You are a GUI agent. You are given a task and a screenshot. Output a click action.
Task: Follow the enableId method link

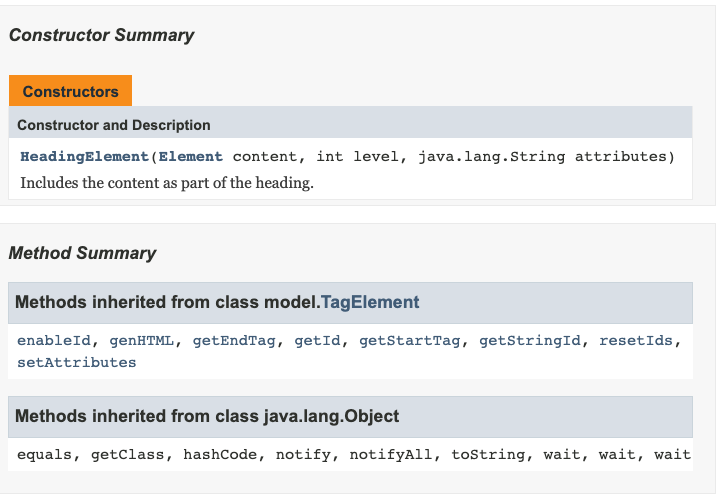(x=54, y=341)
